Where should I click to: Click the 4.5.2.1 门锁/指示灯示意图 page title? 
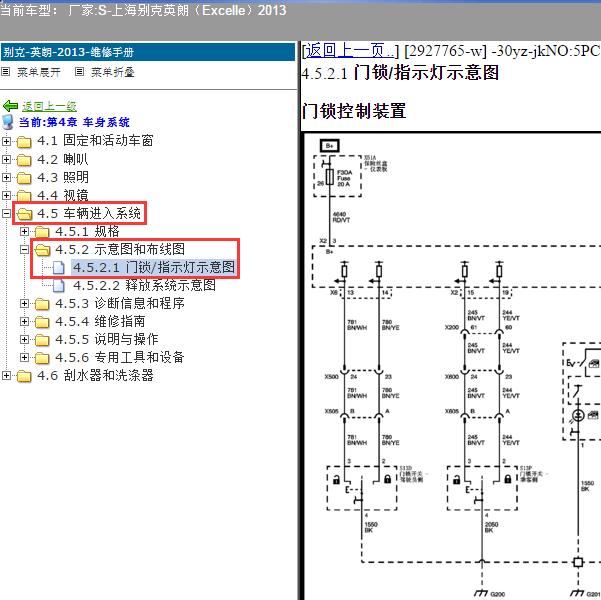click(x=400, y=73)
